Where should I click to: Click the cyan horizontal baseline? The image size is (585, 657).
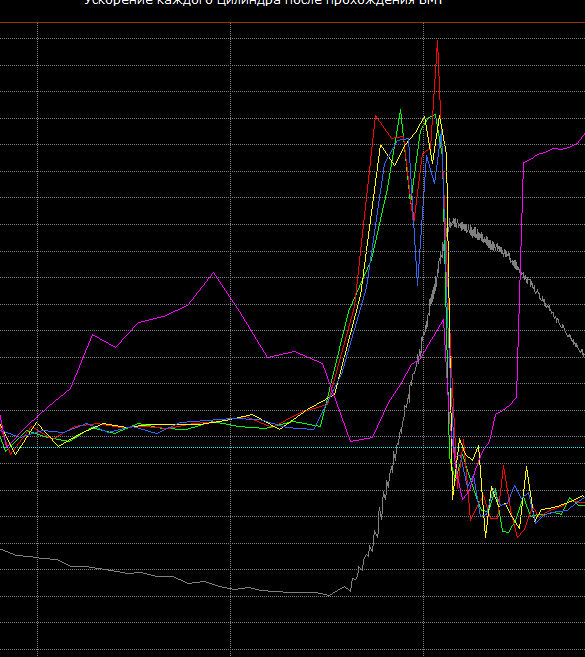[292, 447]
